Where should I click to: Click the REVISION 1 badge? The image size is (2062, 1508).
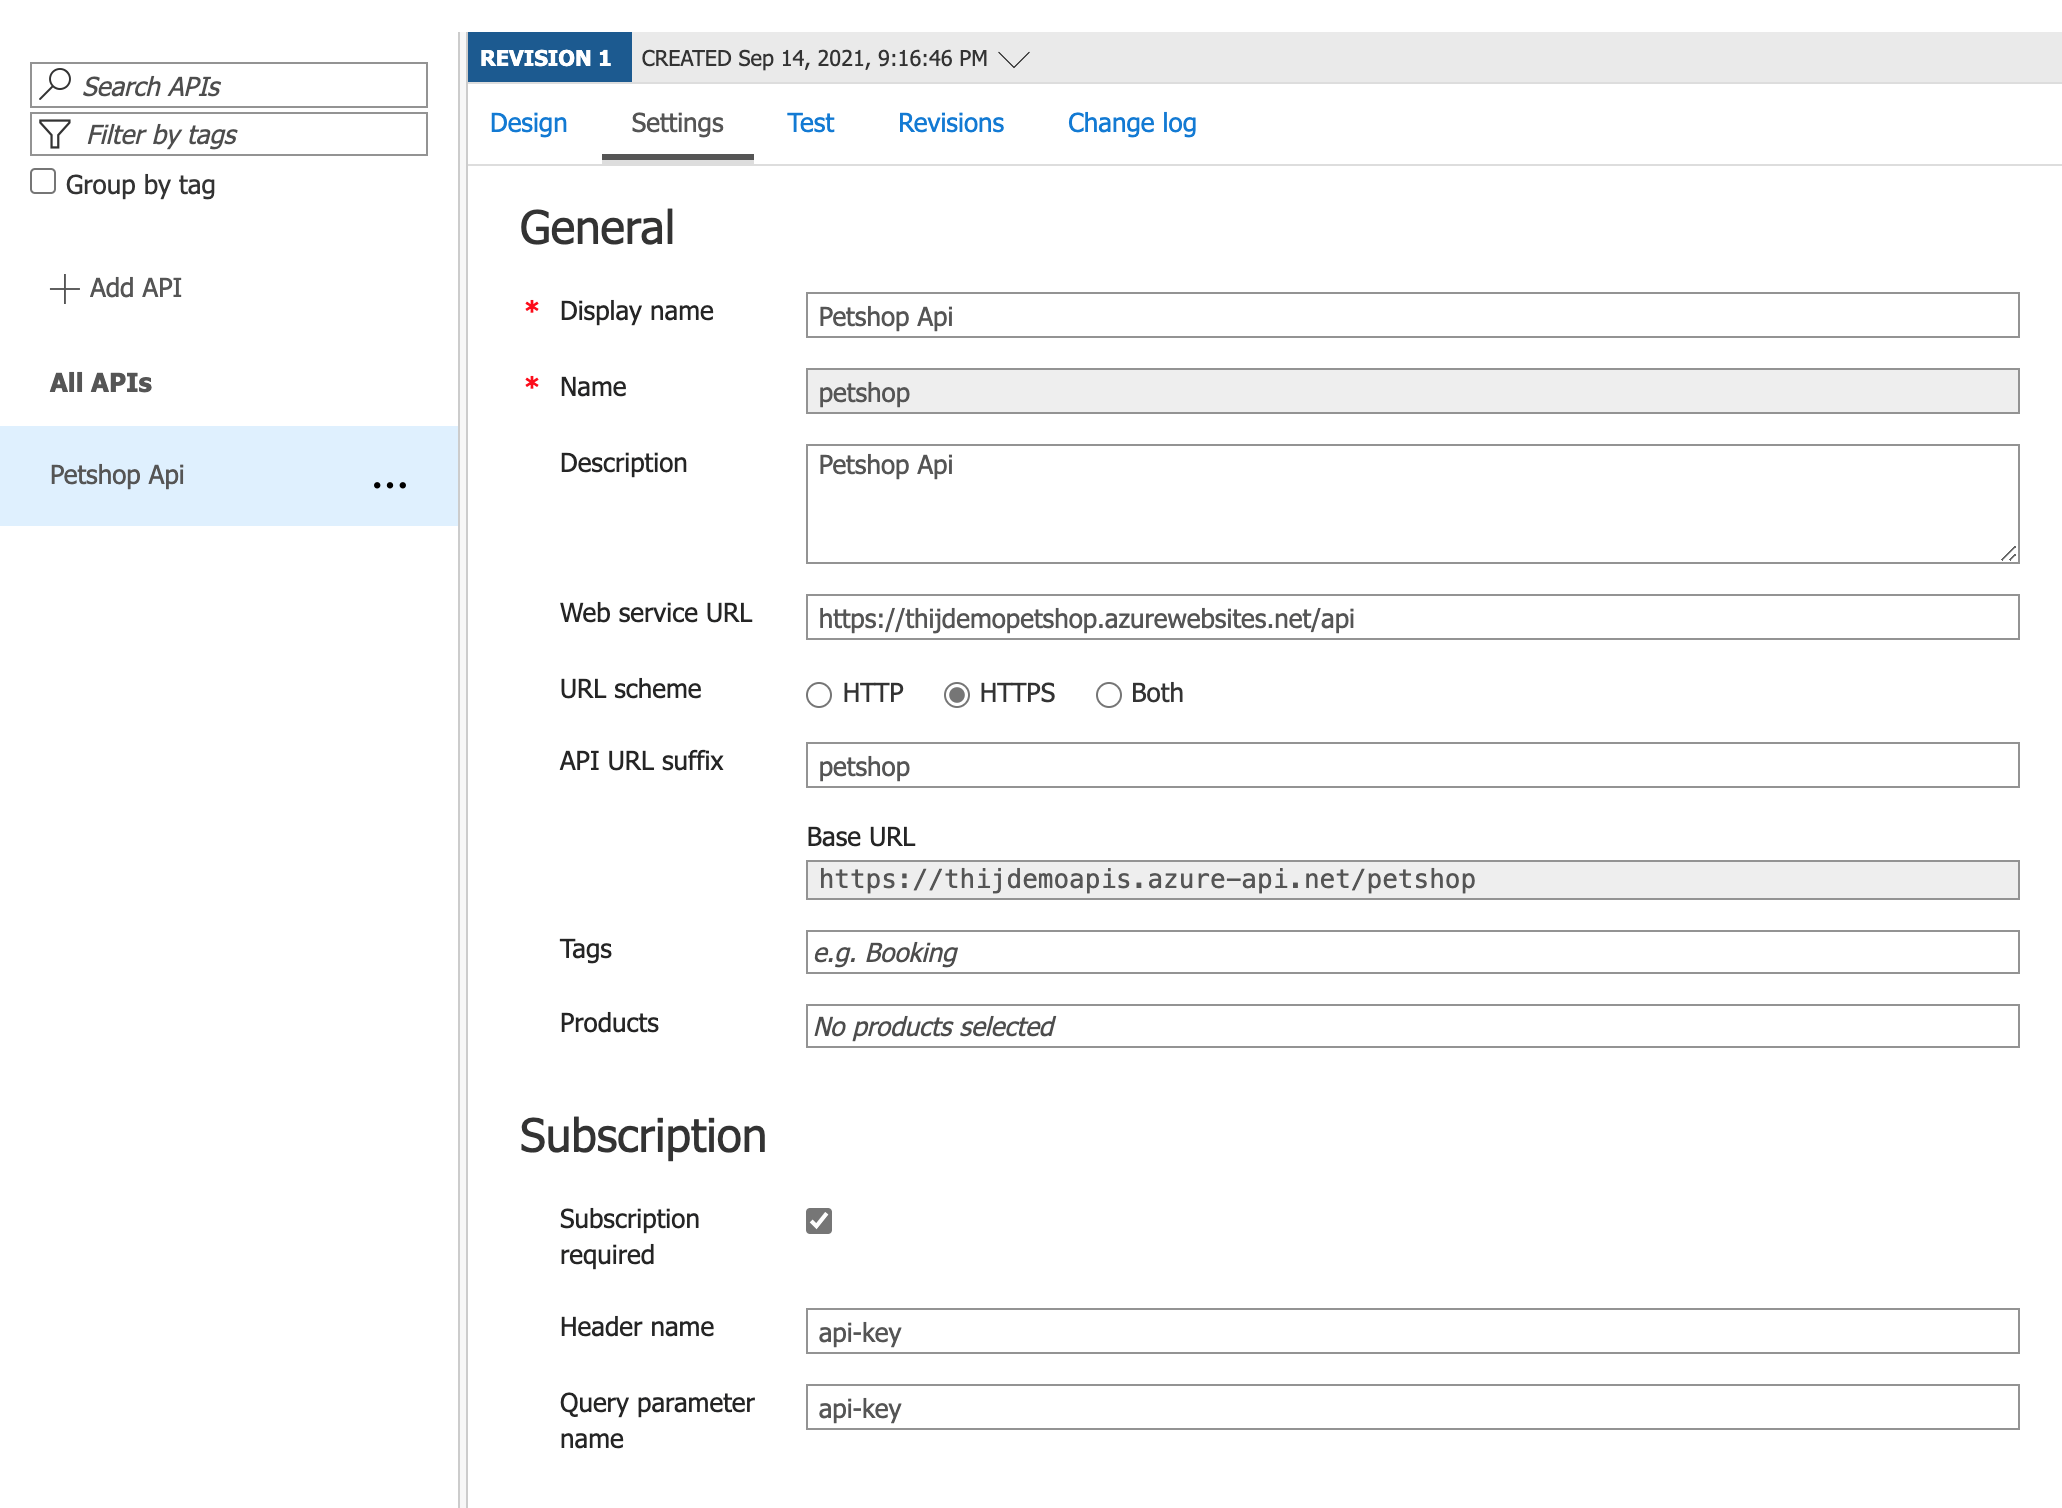547,58
